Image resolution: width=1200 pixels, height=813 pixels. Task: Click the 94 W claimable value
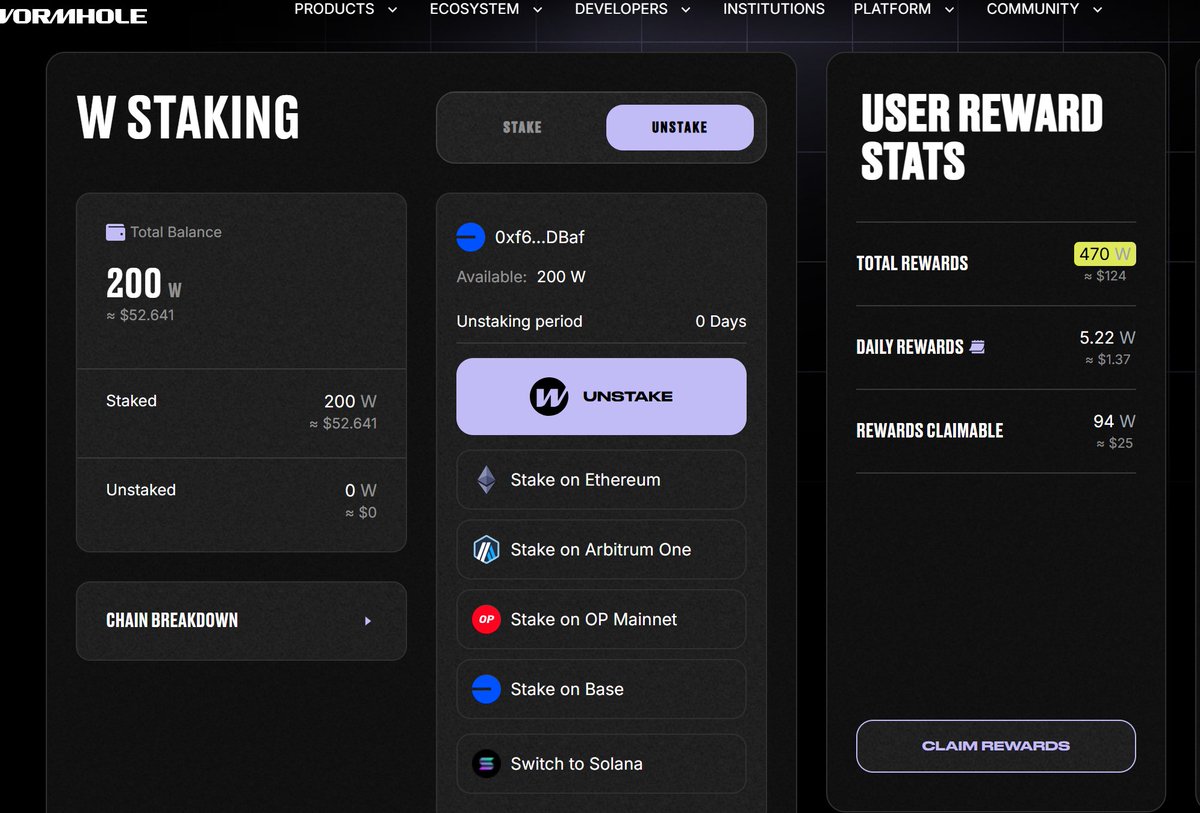[x=1114, y=421]
